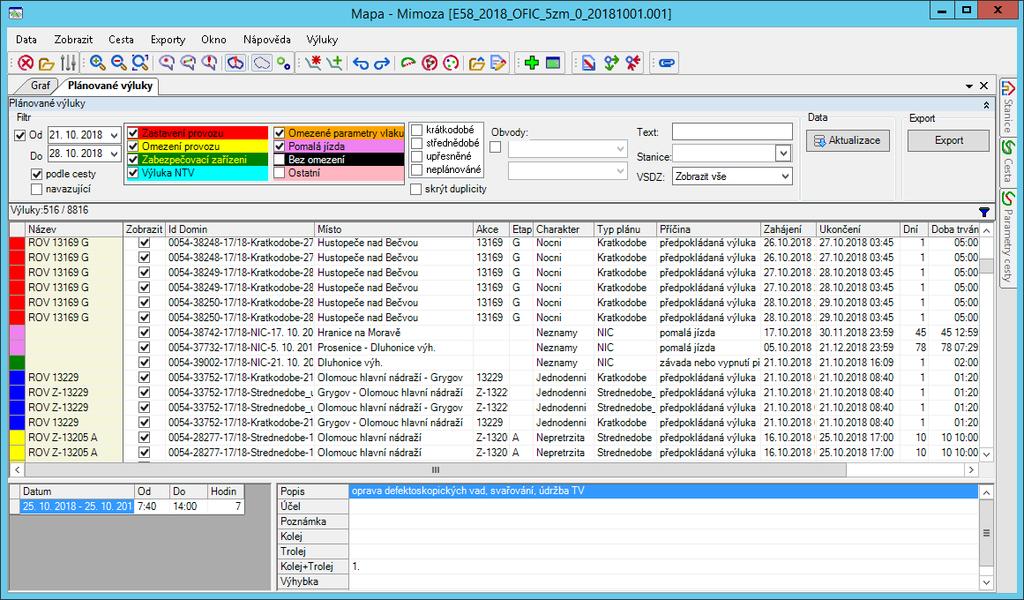This screenshot has width=1024, height=600.
Task: Click the red circular wheel toolbar icon
Action: (429, 63)
